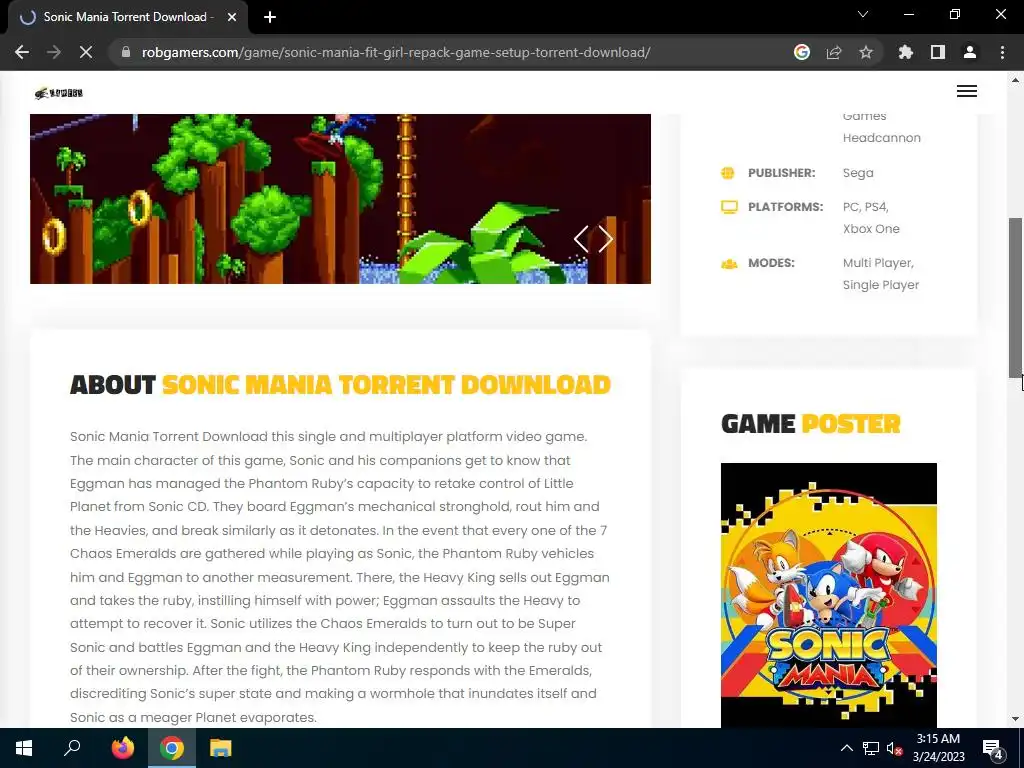Click the MODES: label
Viewport: 1024px width, 768px height.
[x=771, y=263]
